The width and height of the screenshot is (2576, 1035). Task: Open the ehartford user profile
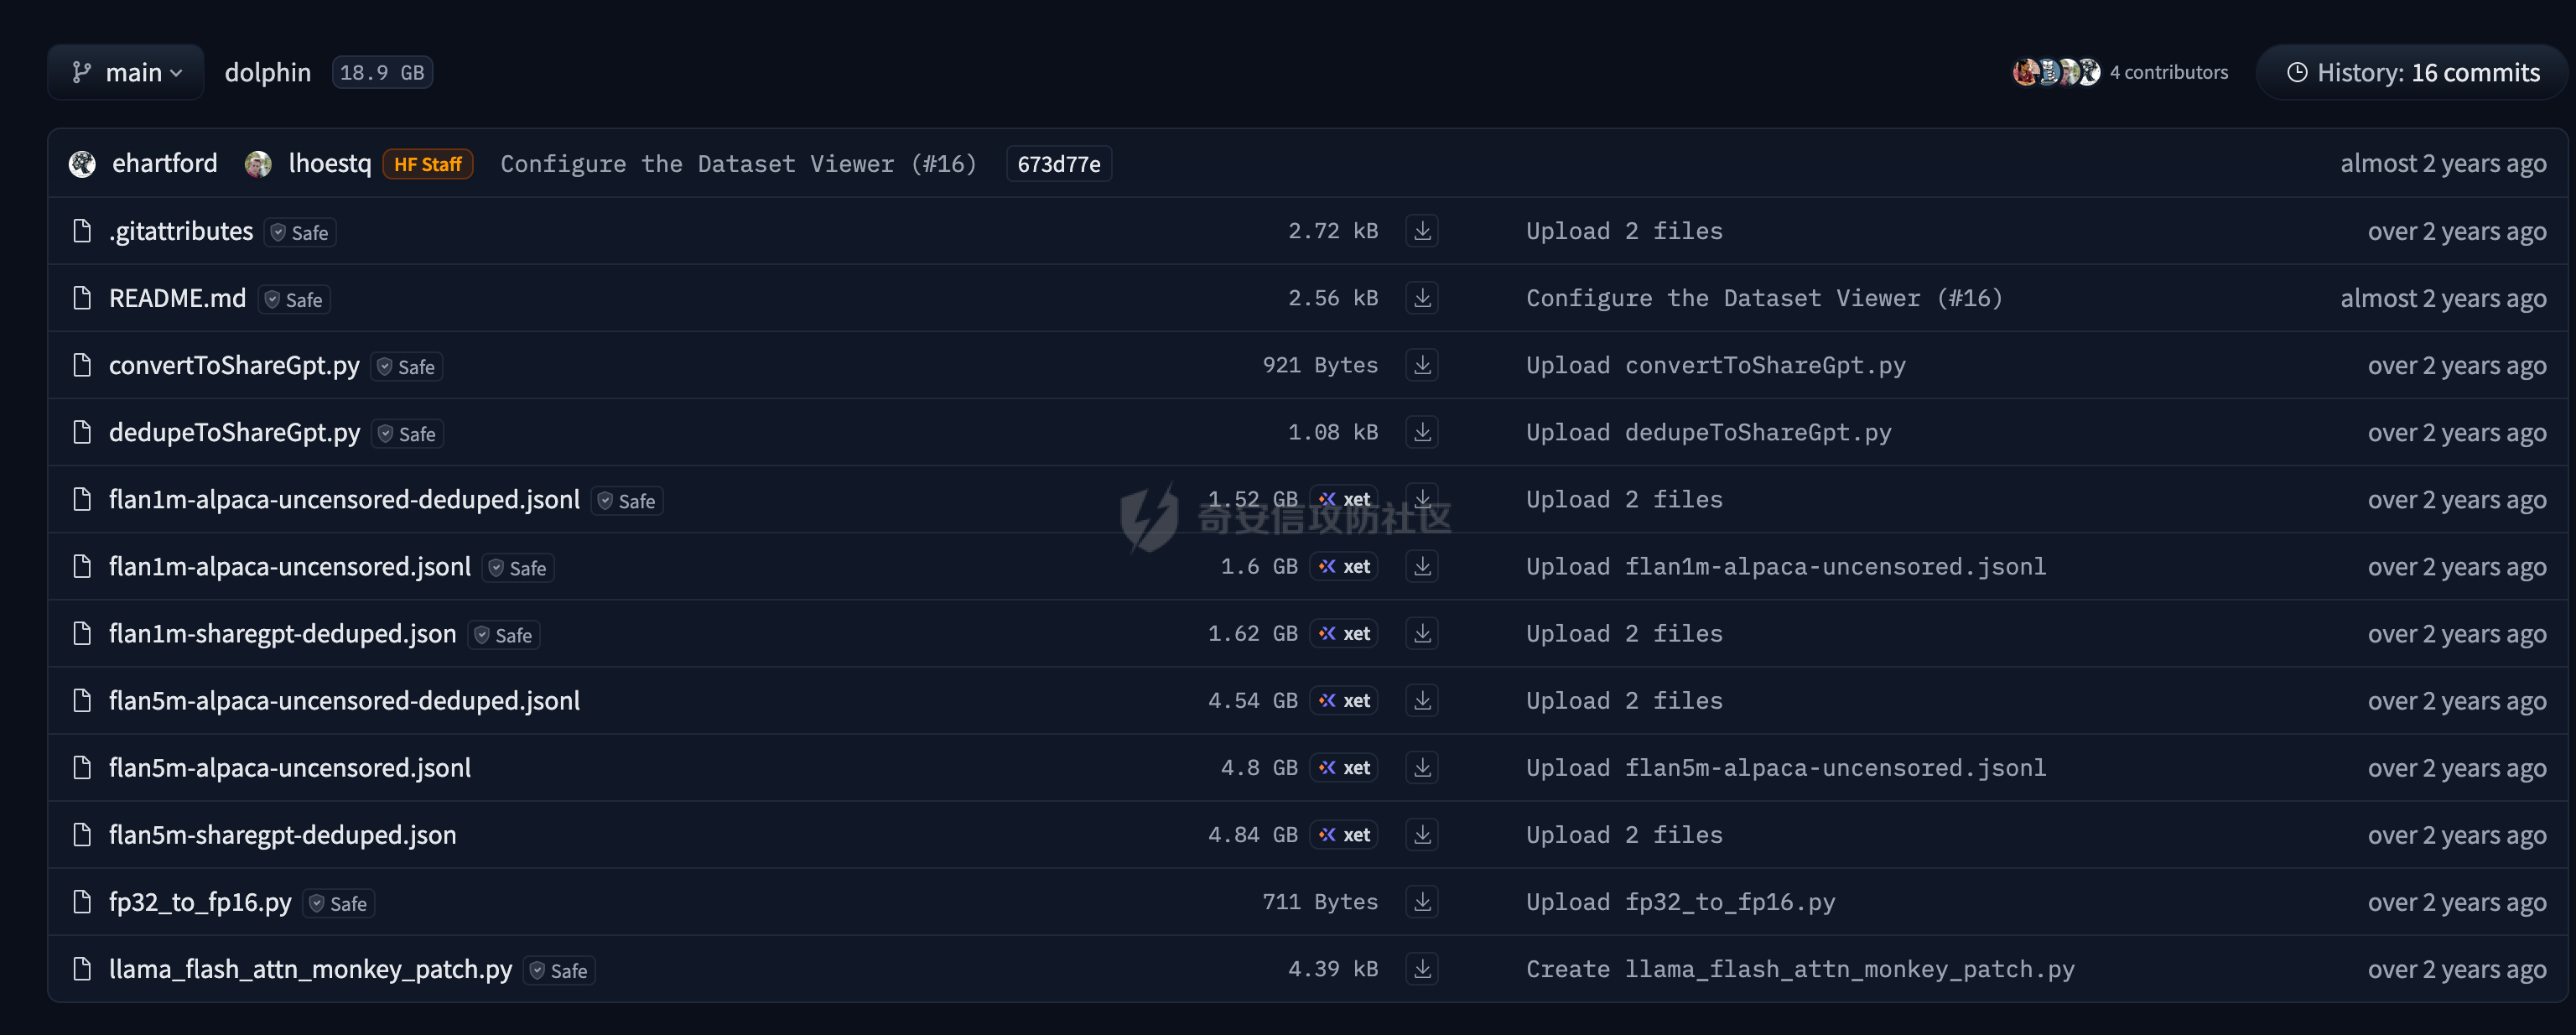click(164, 163)
